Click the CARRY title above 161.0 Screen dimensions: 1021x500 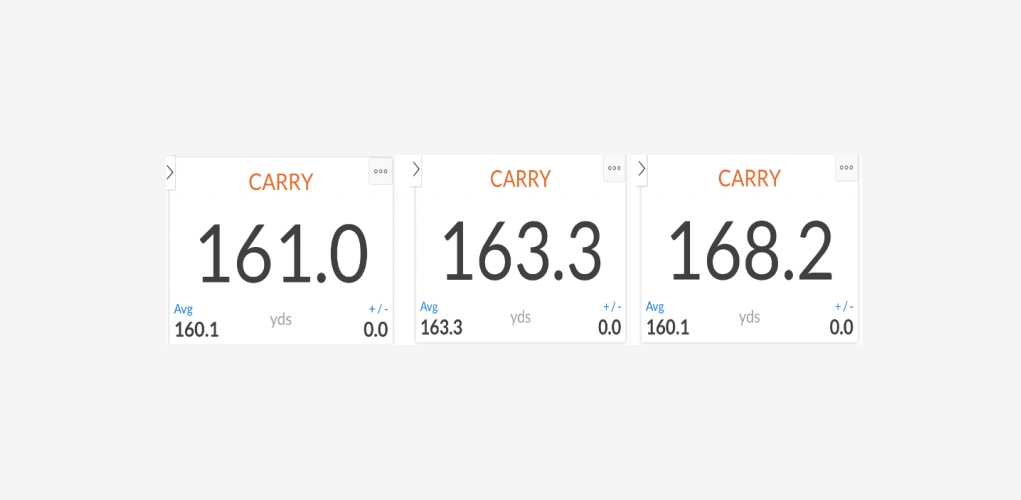(x=281, y=182)
